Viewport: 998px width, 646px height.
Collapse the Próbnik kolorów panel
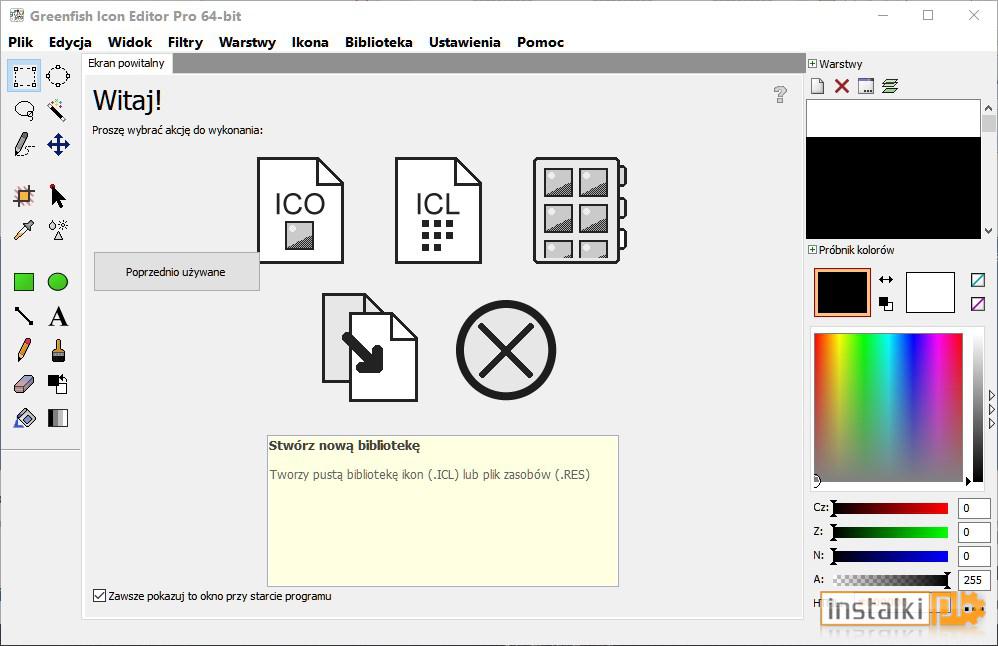(812, 249)
